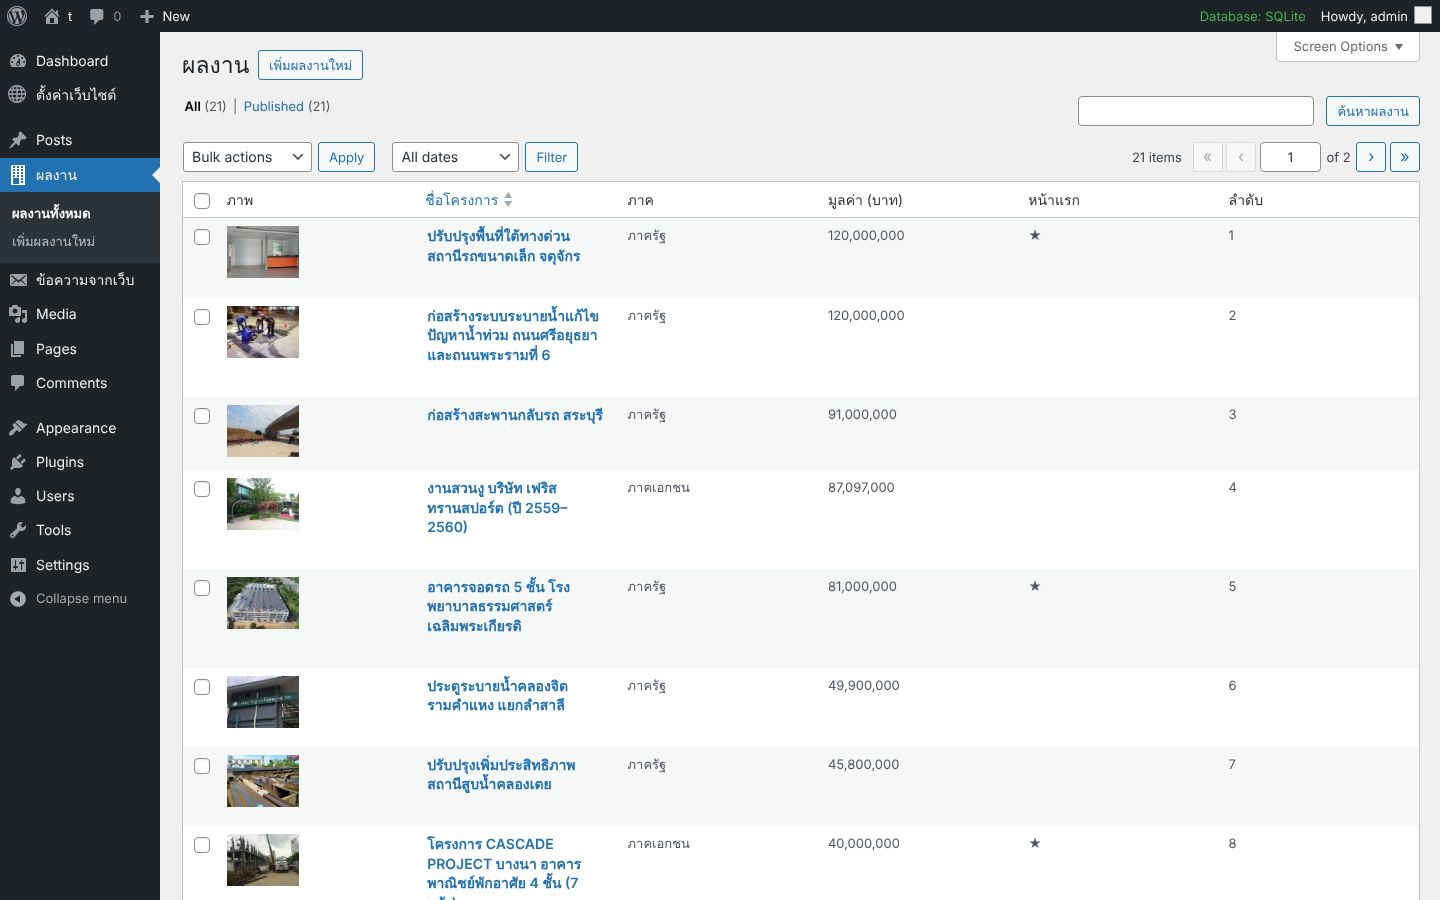
Task: Toggle the select-all checkbox in table header
Action: coord(202,201)
